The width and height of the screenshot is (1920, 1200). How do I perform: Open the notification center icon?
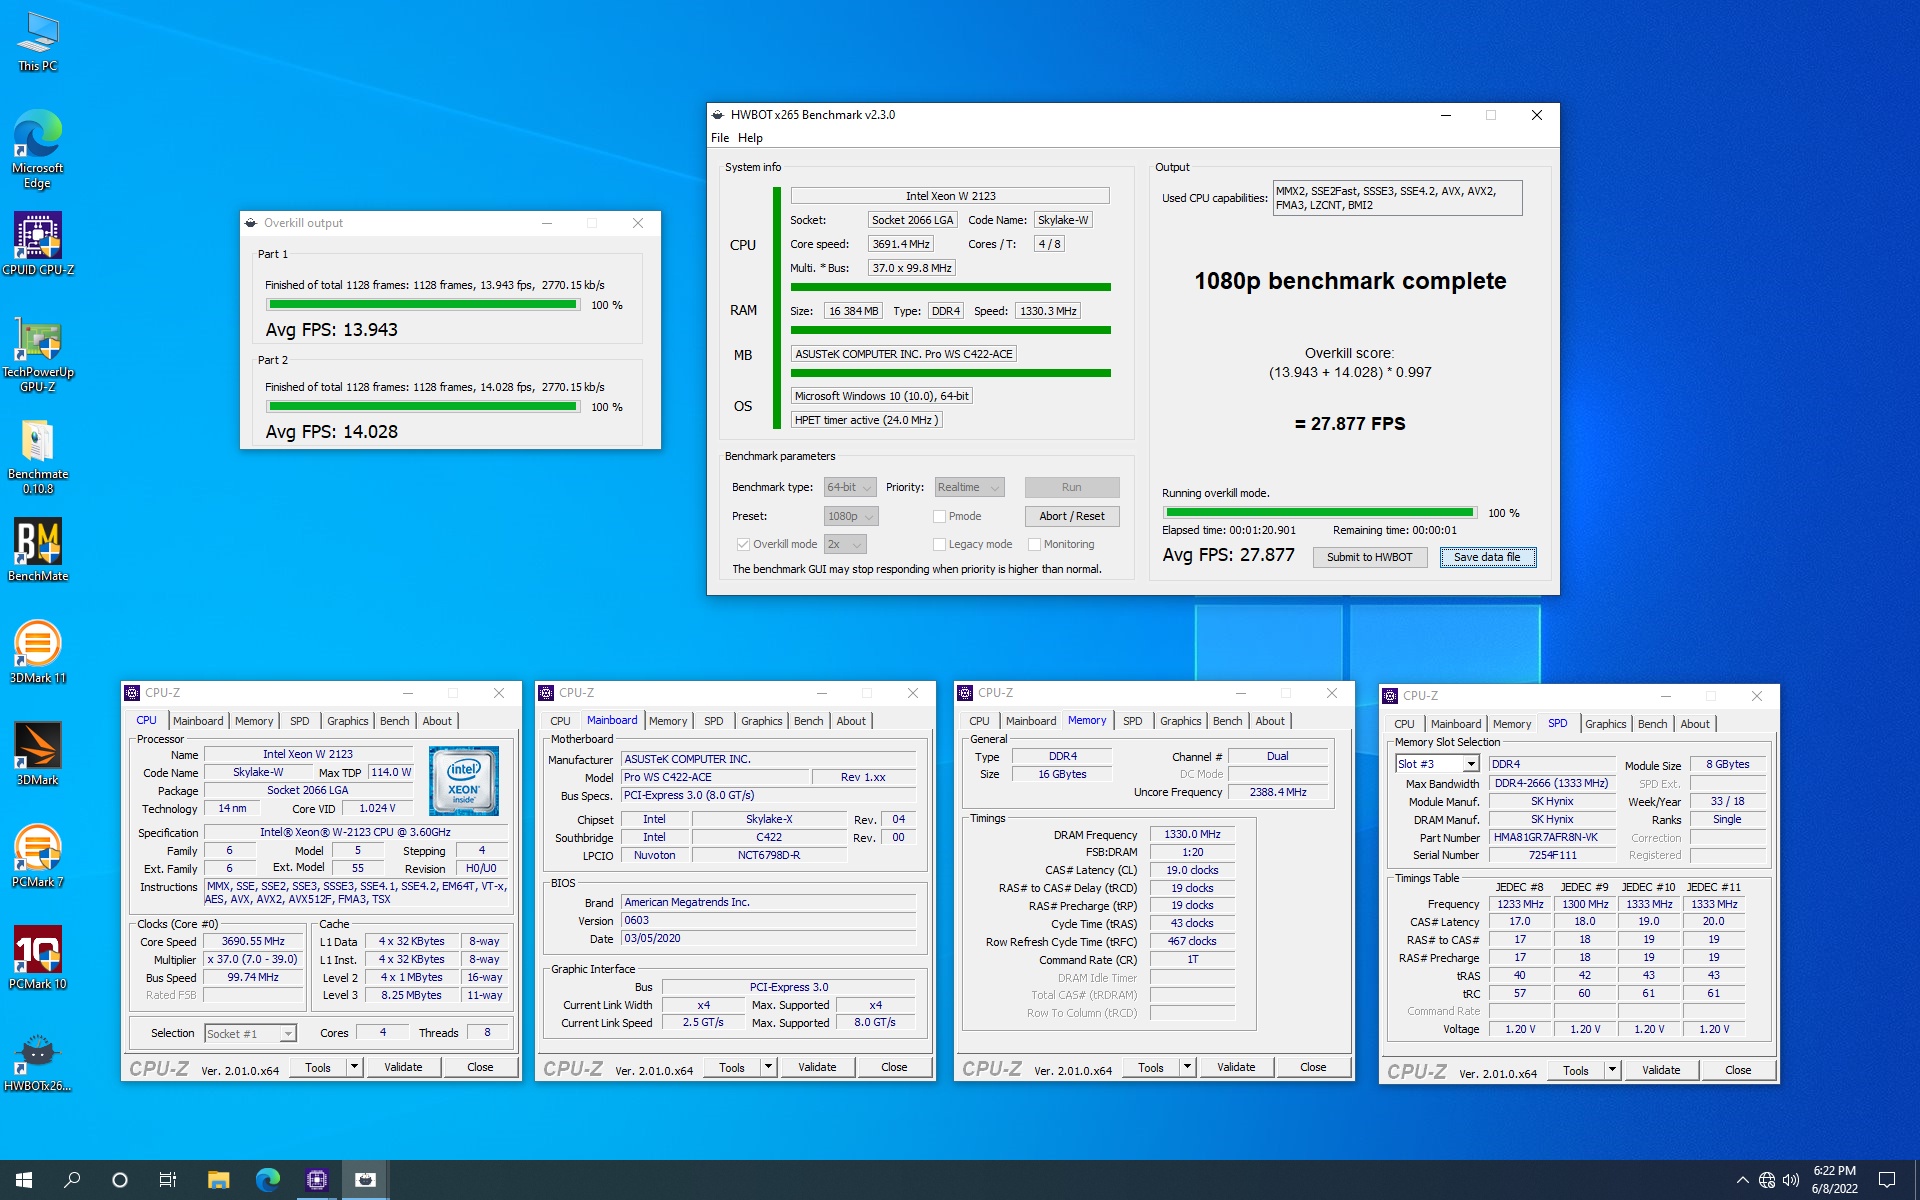pyautogui.click(x=1887, y=1180)
